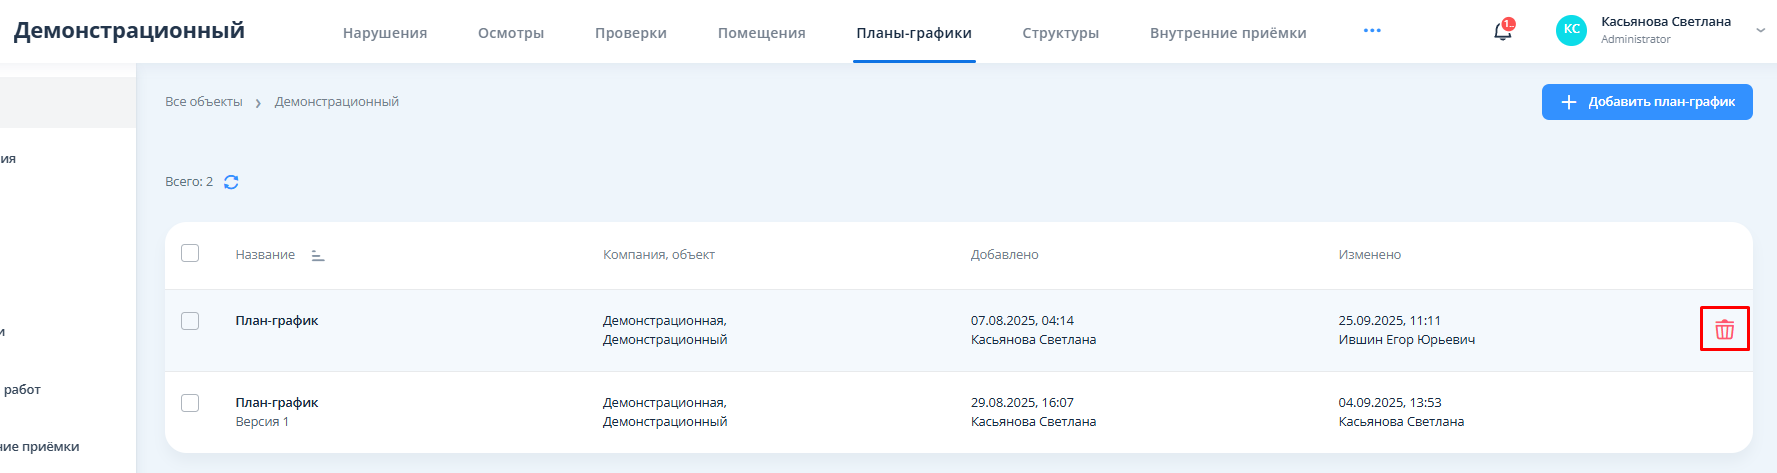Sort by Название using the sort icon
Viewport: 1777px width, 473px height.
pyautogui.click(x=318, y=255)
